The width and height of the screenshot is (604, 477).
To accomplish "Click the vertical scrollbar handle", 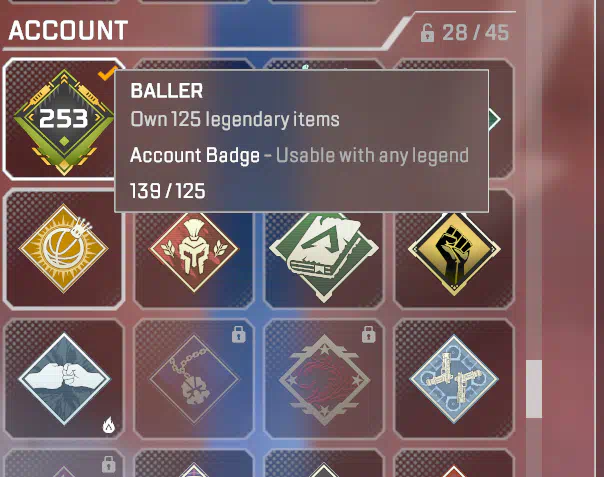I will pyautogui.click(x=534, y=389).
